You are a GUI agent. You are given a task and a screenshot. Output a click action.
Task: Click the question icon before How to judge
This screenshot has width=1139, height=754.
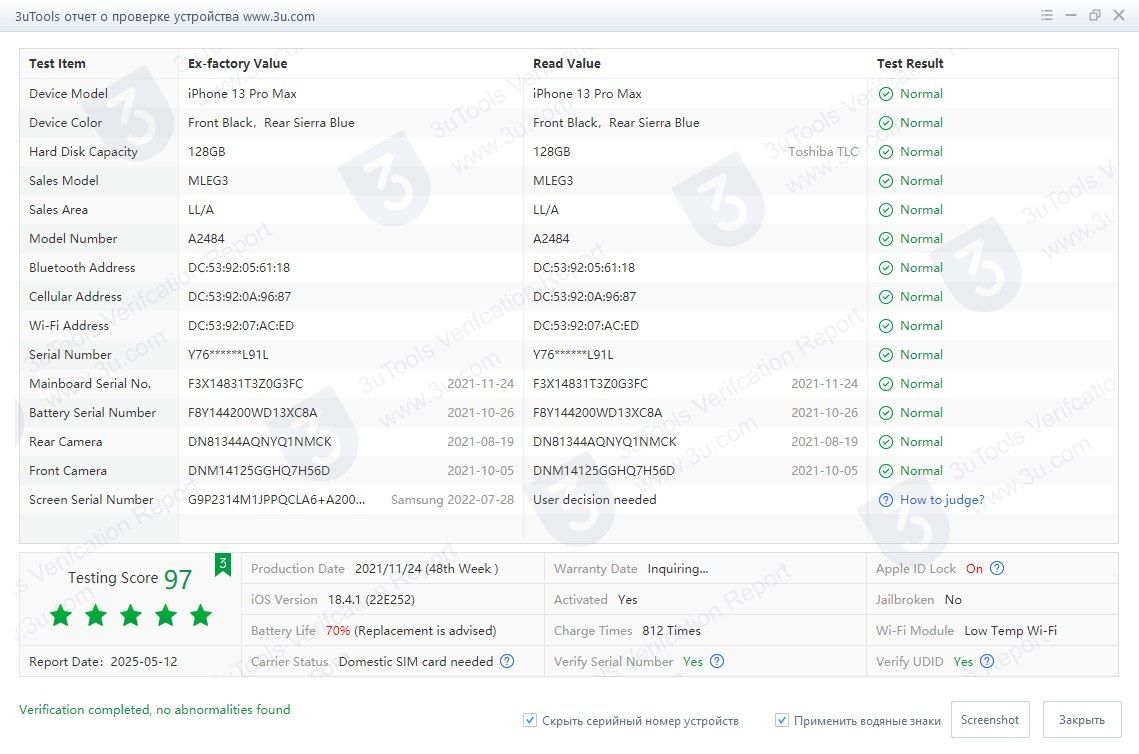click(885, 500)
